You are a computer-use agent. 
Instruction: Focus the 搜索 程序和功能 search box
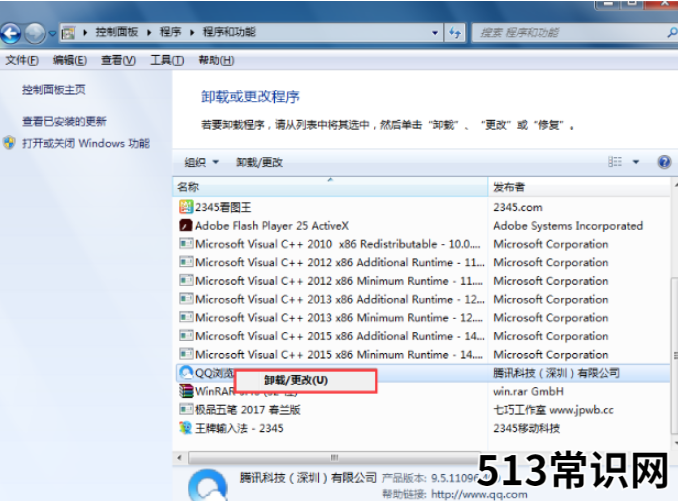pos(571,33)
